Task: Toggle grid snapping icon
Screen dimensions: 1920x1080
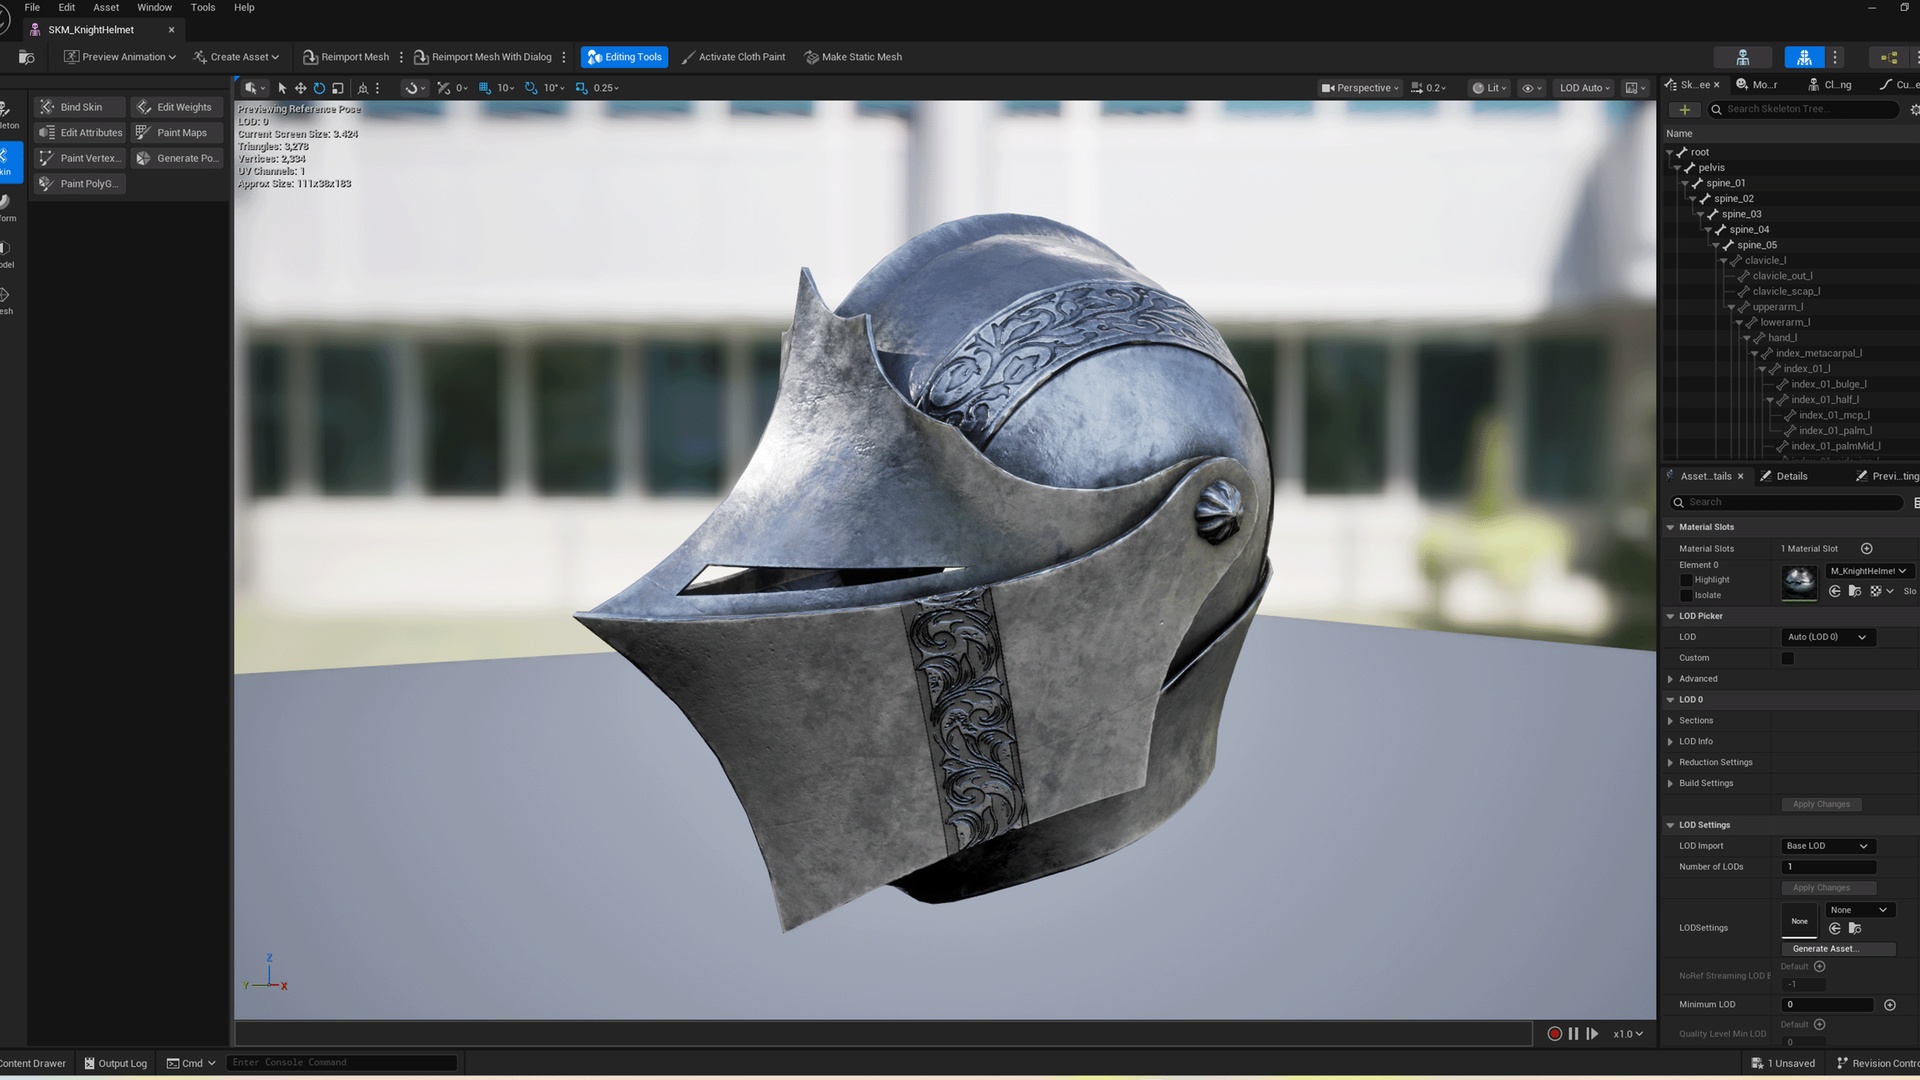Action: pos(485,88)
